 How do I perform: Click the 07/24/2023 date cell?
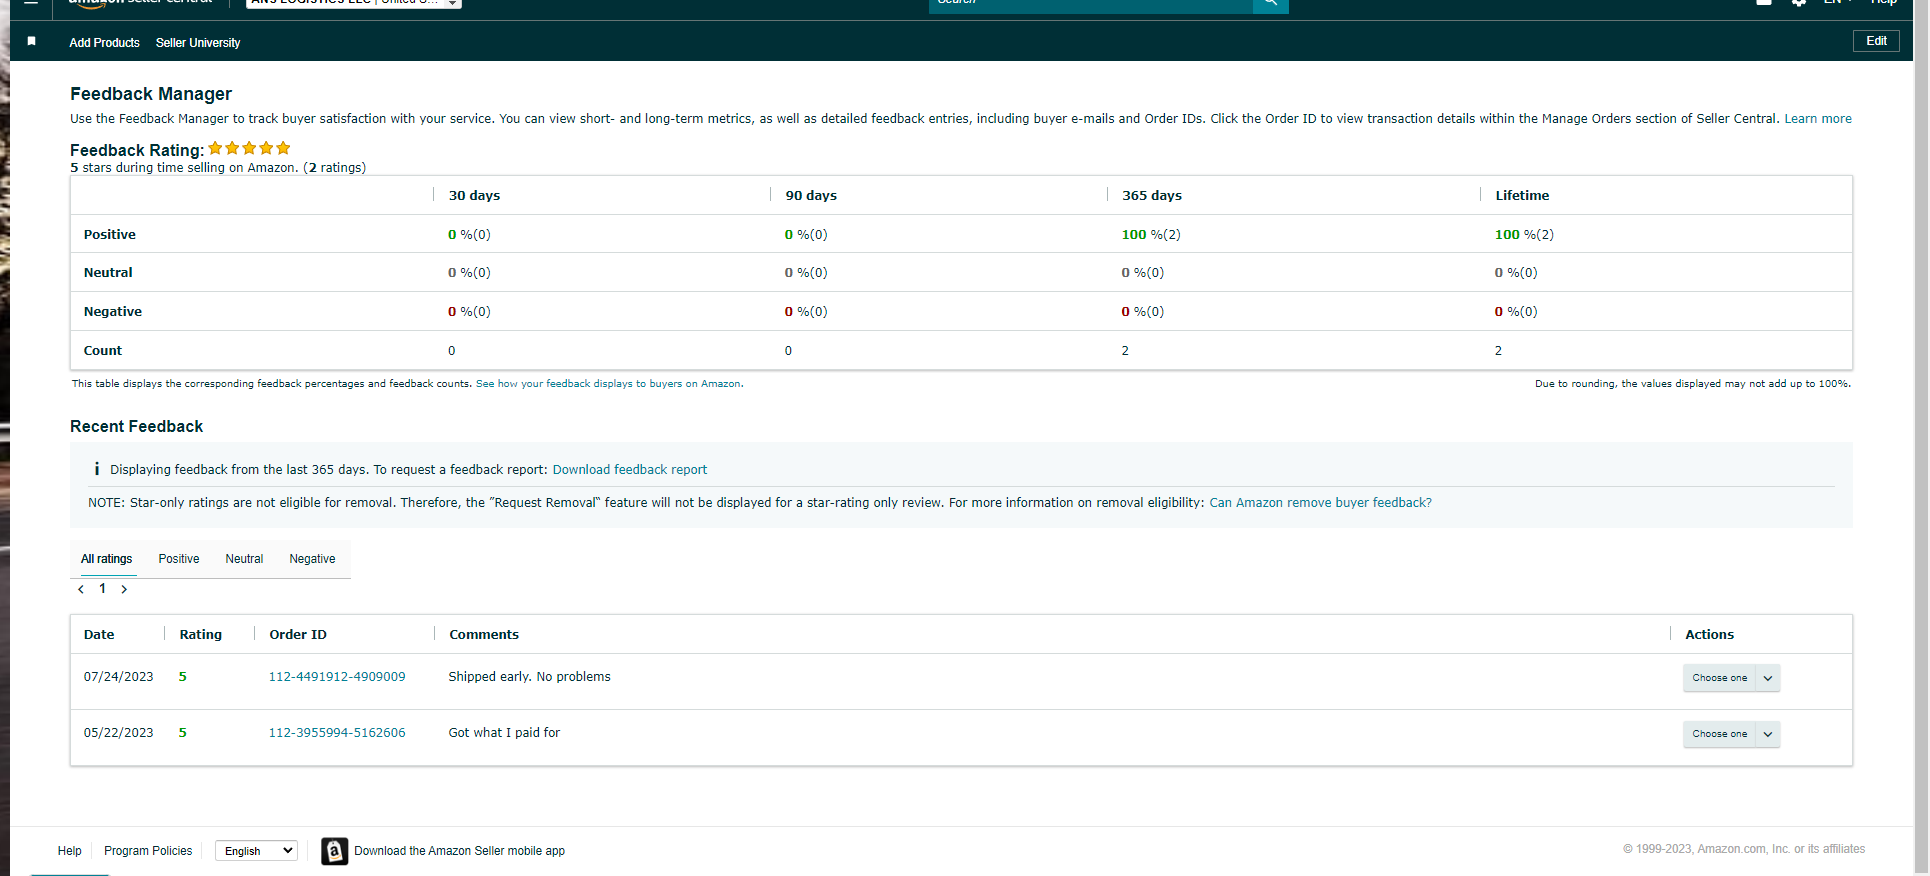pos(119,677)
